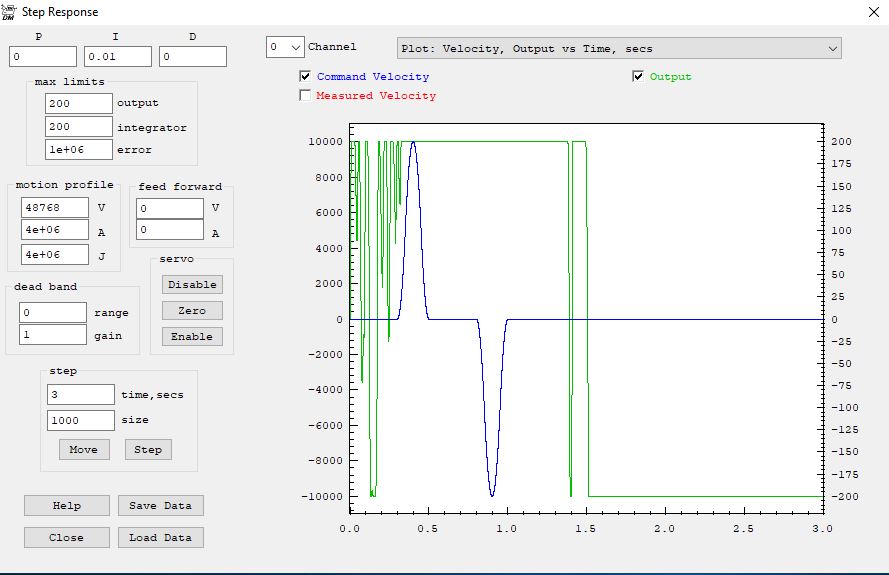Close the Step Response window

click(x=869, y=12)
